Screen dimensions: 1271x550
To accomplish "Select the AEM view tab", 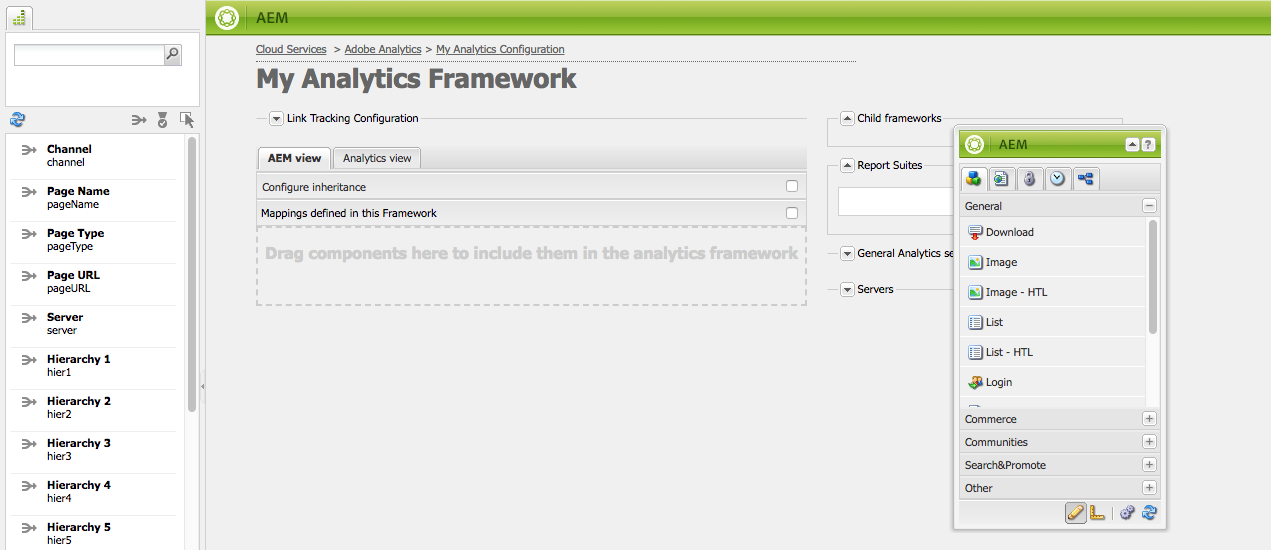I will 294,158.
